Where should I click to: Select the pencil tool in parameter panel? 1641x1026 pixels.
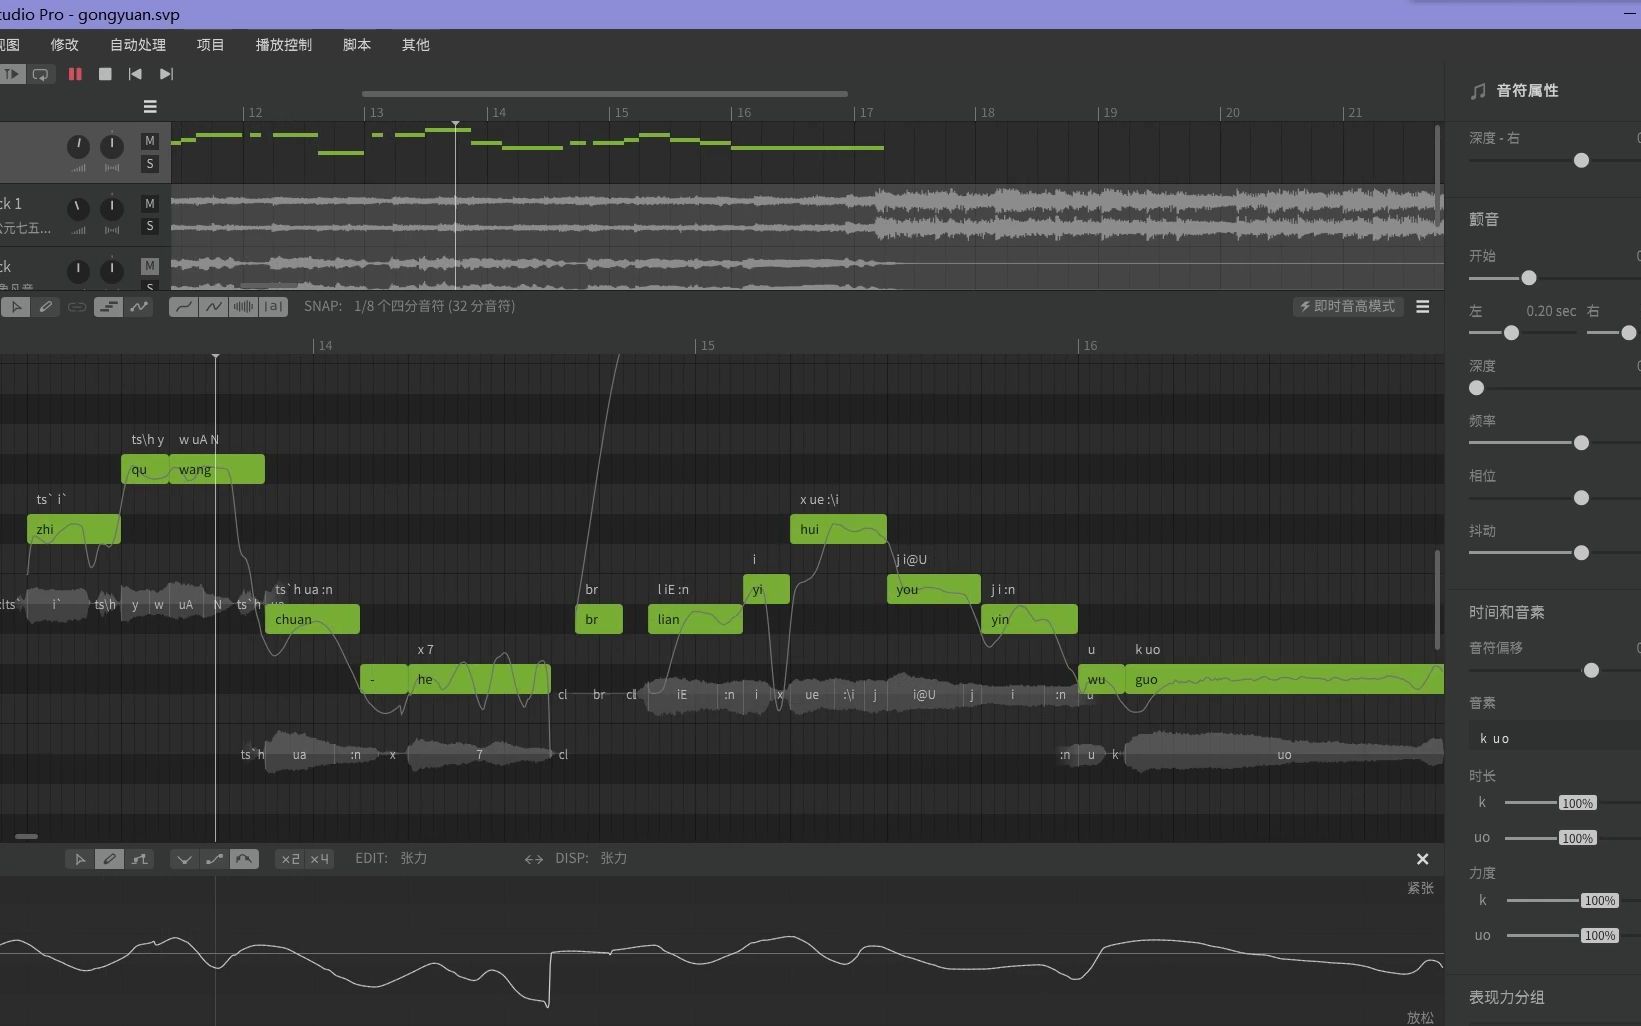tap(110, 859)
